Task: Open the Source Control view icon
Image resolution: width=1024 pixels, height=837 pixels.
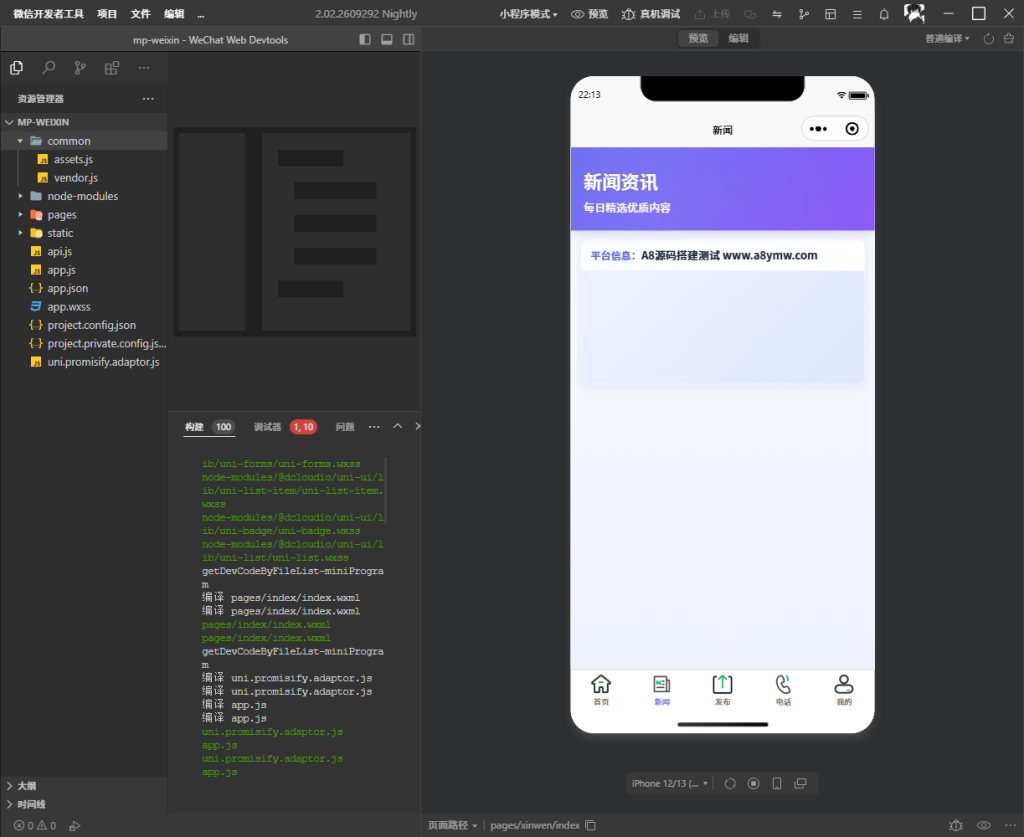Action: coord(80,68)
